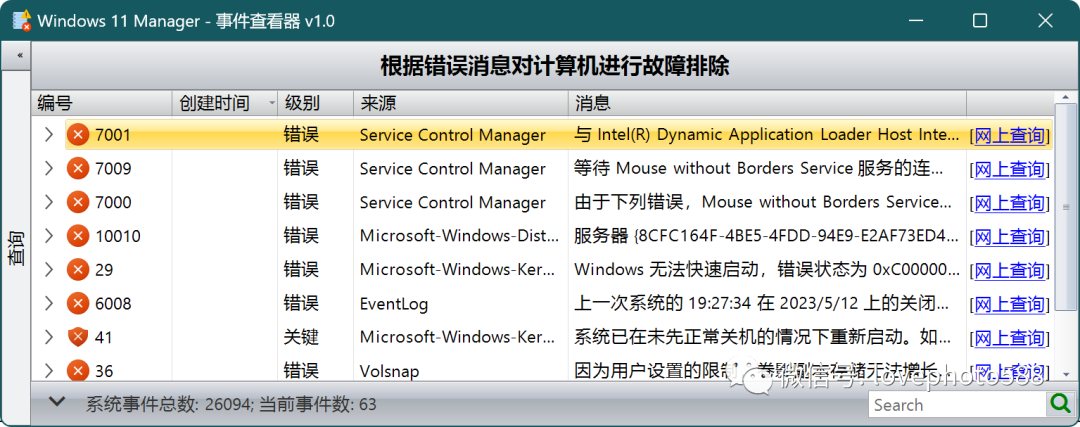Click the Windows 11 Manager app icon
Image resolution: width=1080 pixels, height=427 pixels.
coord(20,21)
